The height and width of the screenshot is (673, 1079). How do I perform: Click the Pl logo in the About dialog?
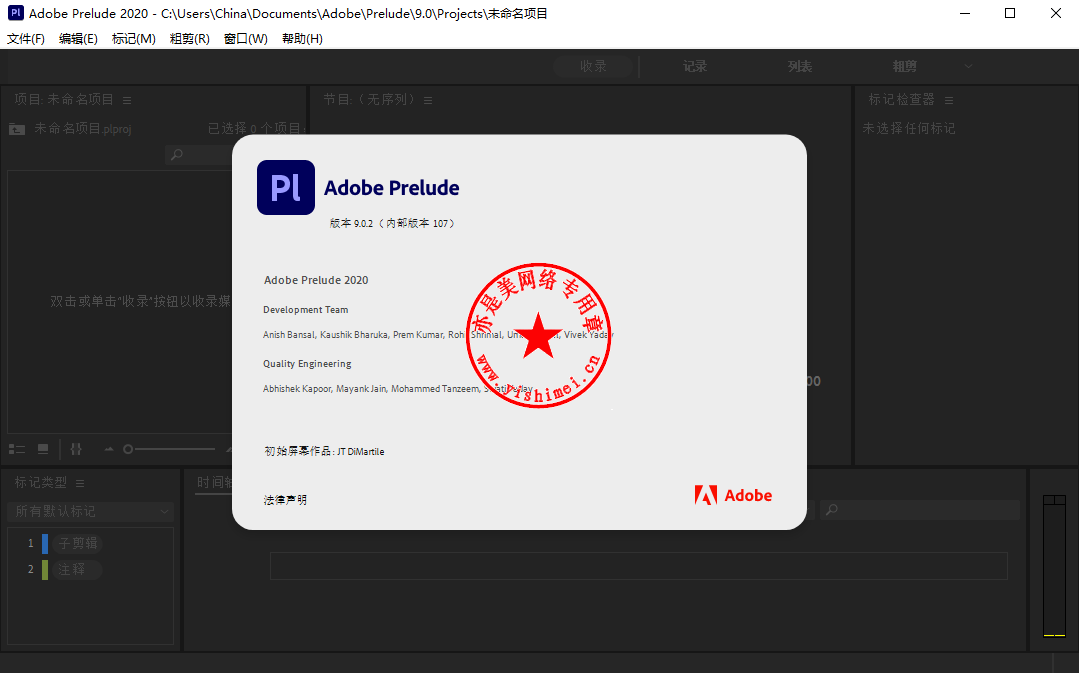tap(286, 188)
